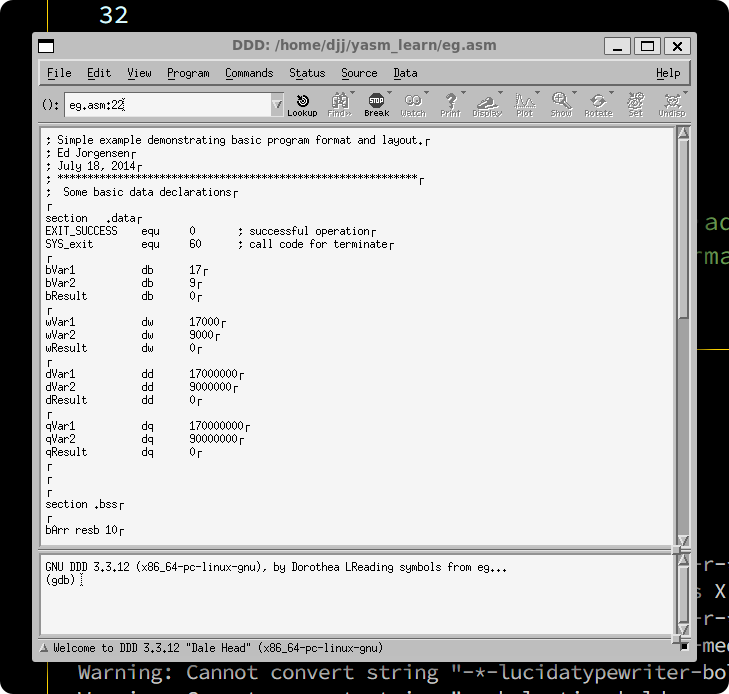Minimize the DDD window
The image size is (729, 694).
[617, 46]
